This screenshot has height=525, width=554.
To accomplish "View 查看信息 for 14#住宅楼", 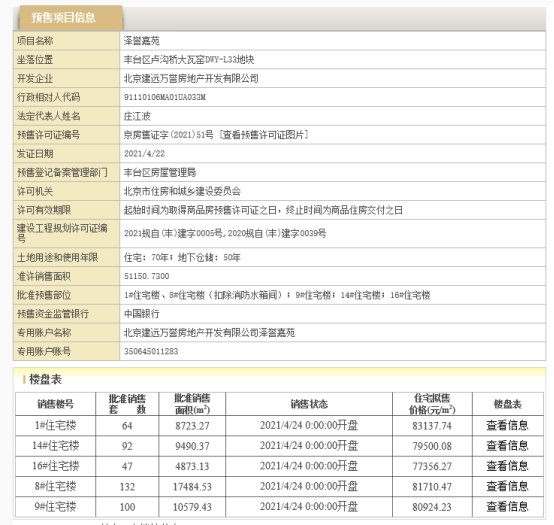I will [x=507, y=446].
